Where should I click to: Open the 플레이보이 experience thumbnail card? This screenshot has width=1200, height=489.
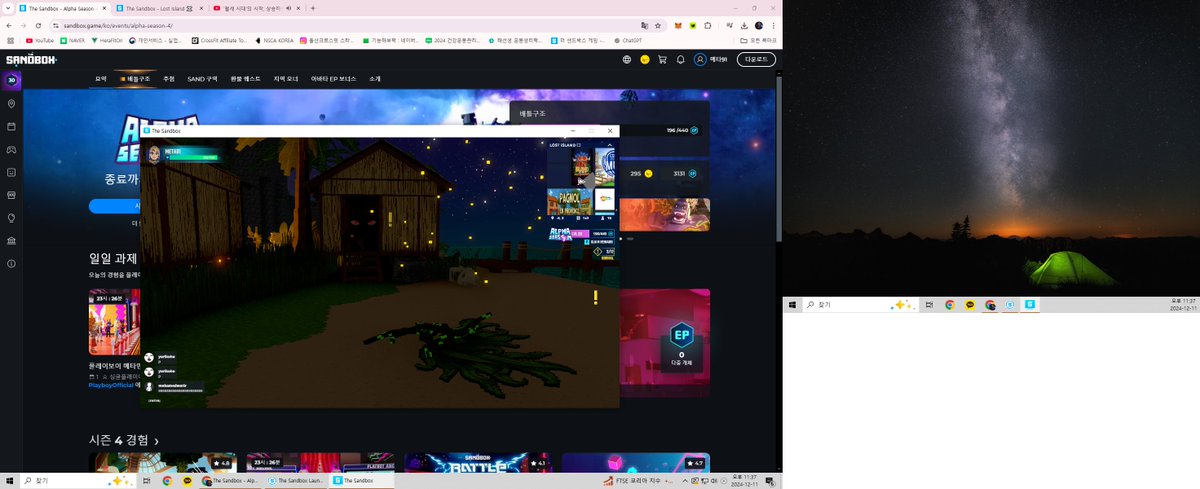click(114, 322)
